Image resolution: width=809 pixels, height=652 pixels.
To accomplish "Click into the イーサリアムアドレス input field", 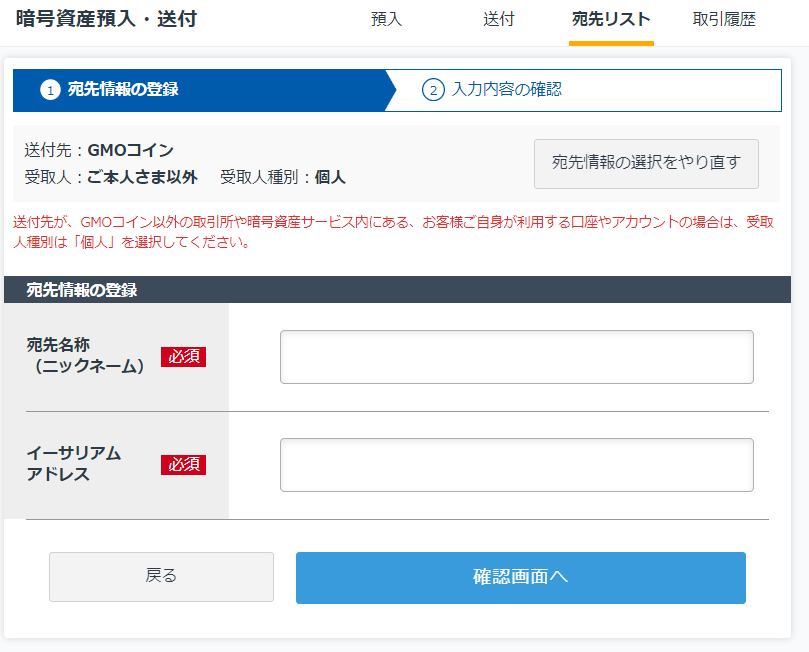I will [x=516, y=465].
